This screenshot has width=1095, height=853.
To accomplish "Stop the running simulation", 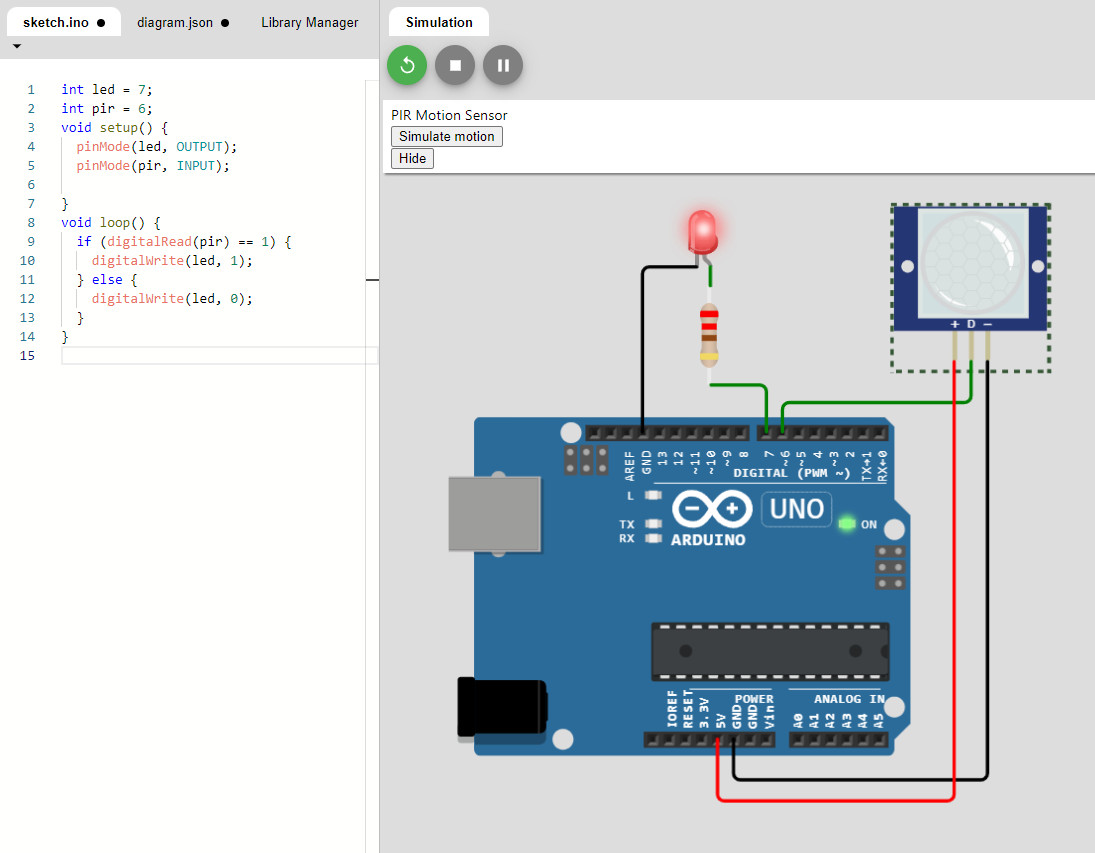I will (455, 66).
